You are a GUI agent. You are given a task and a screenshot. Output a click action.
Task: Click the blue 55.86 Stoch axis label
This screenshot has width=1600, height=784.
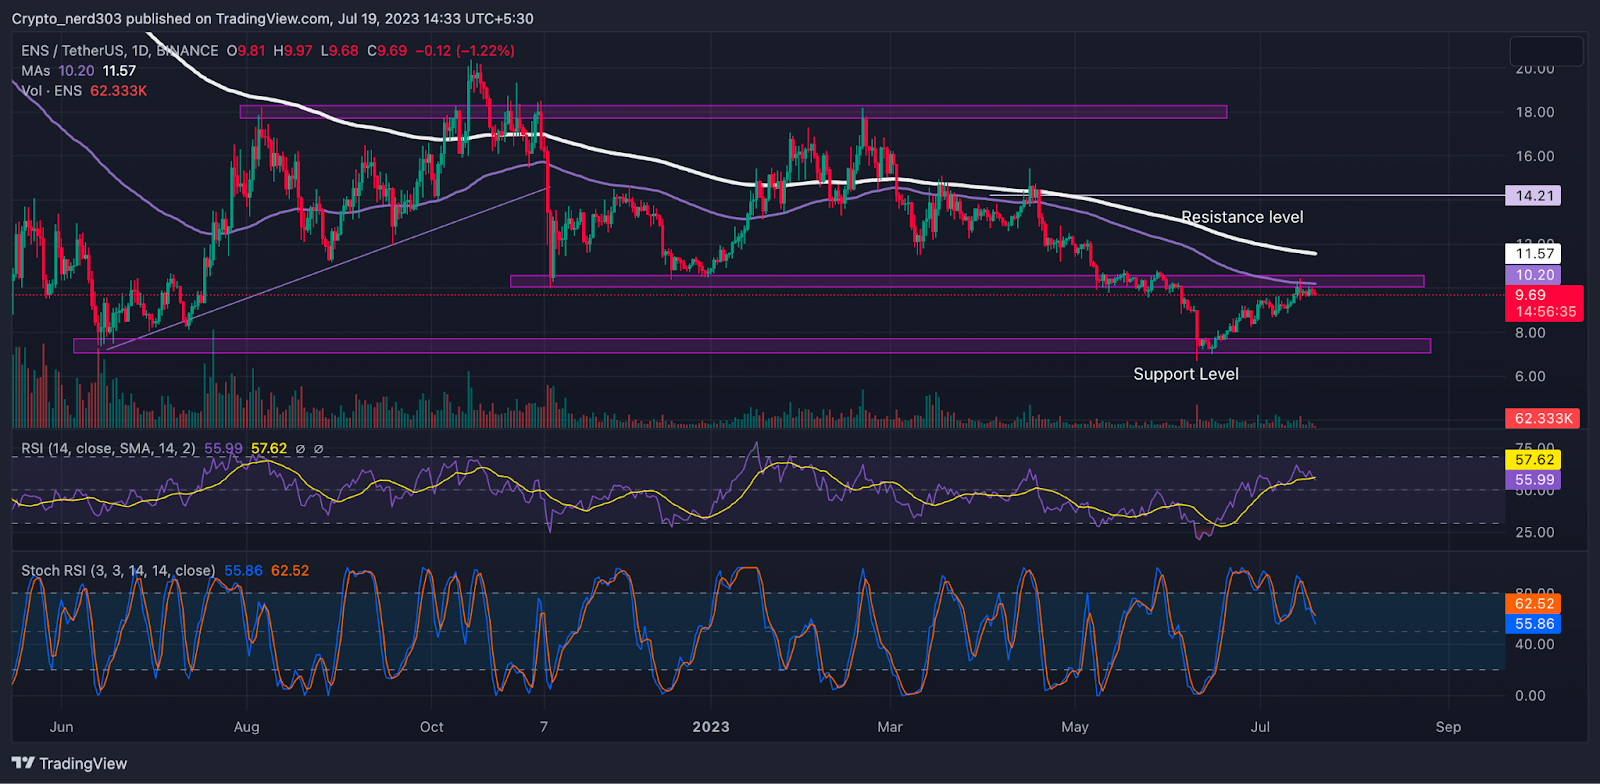point(1533,624)
